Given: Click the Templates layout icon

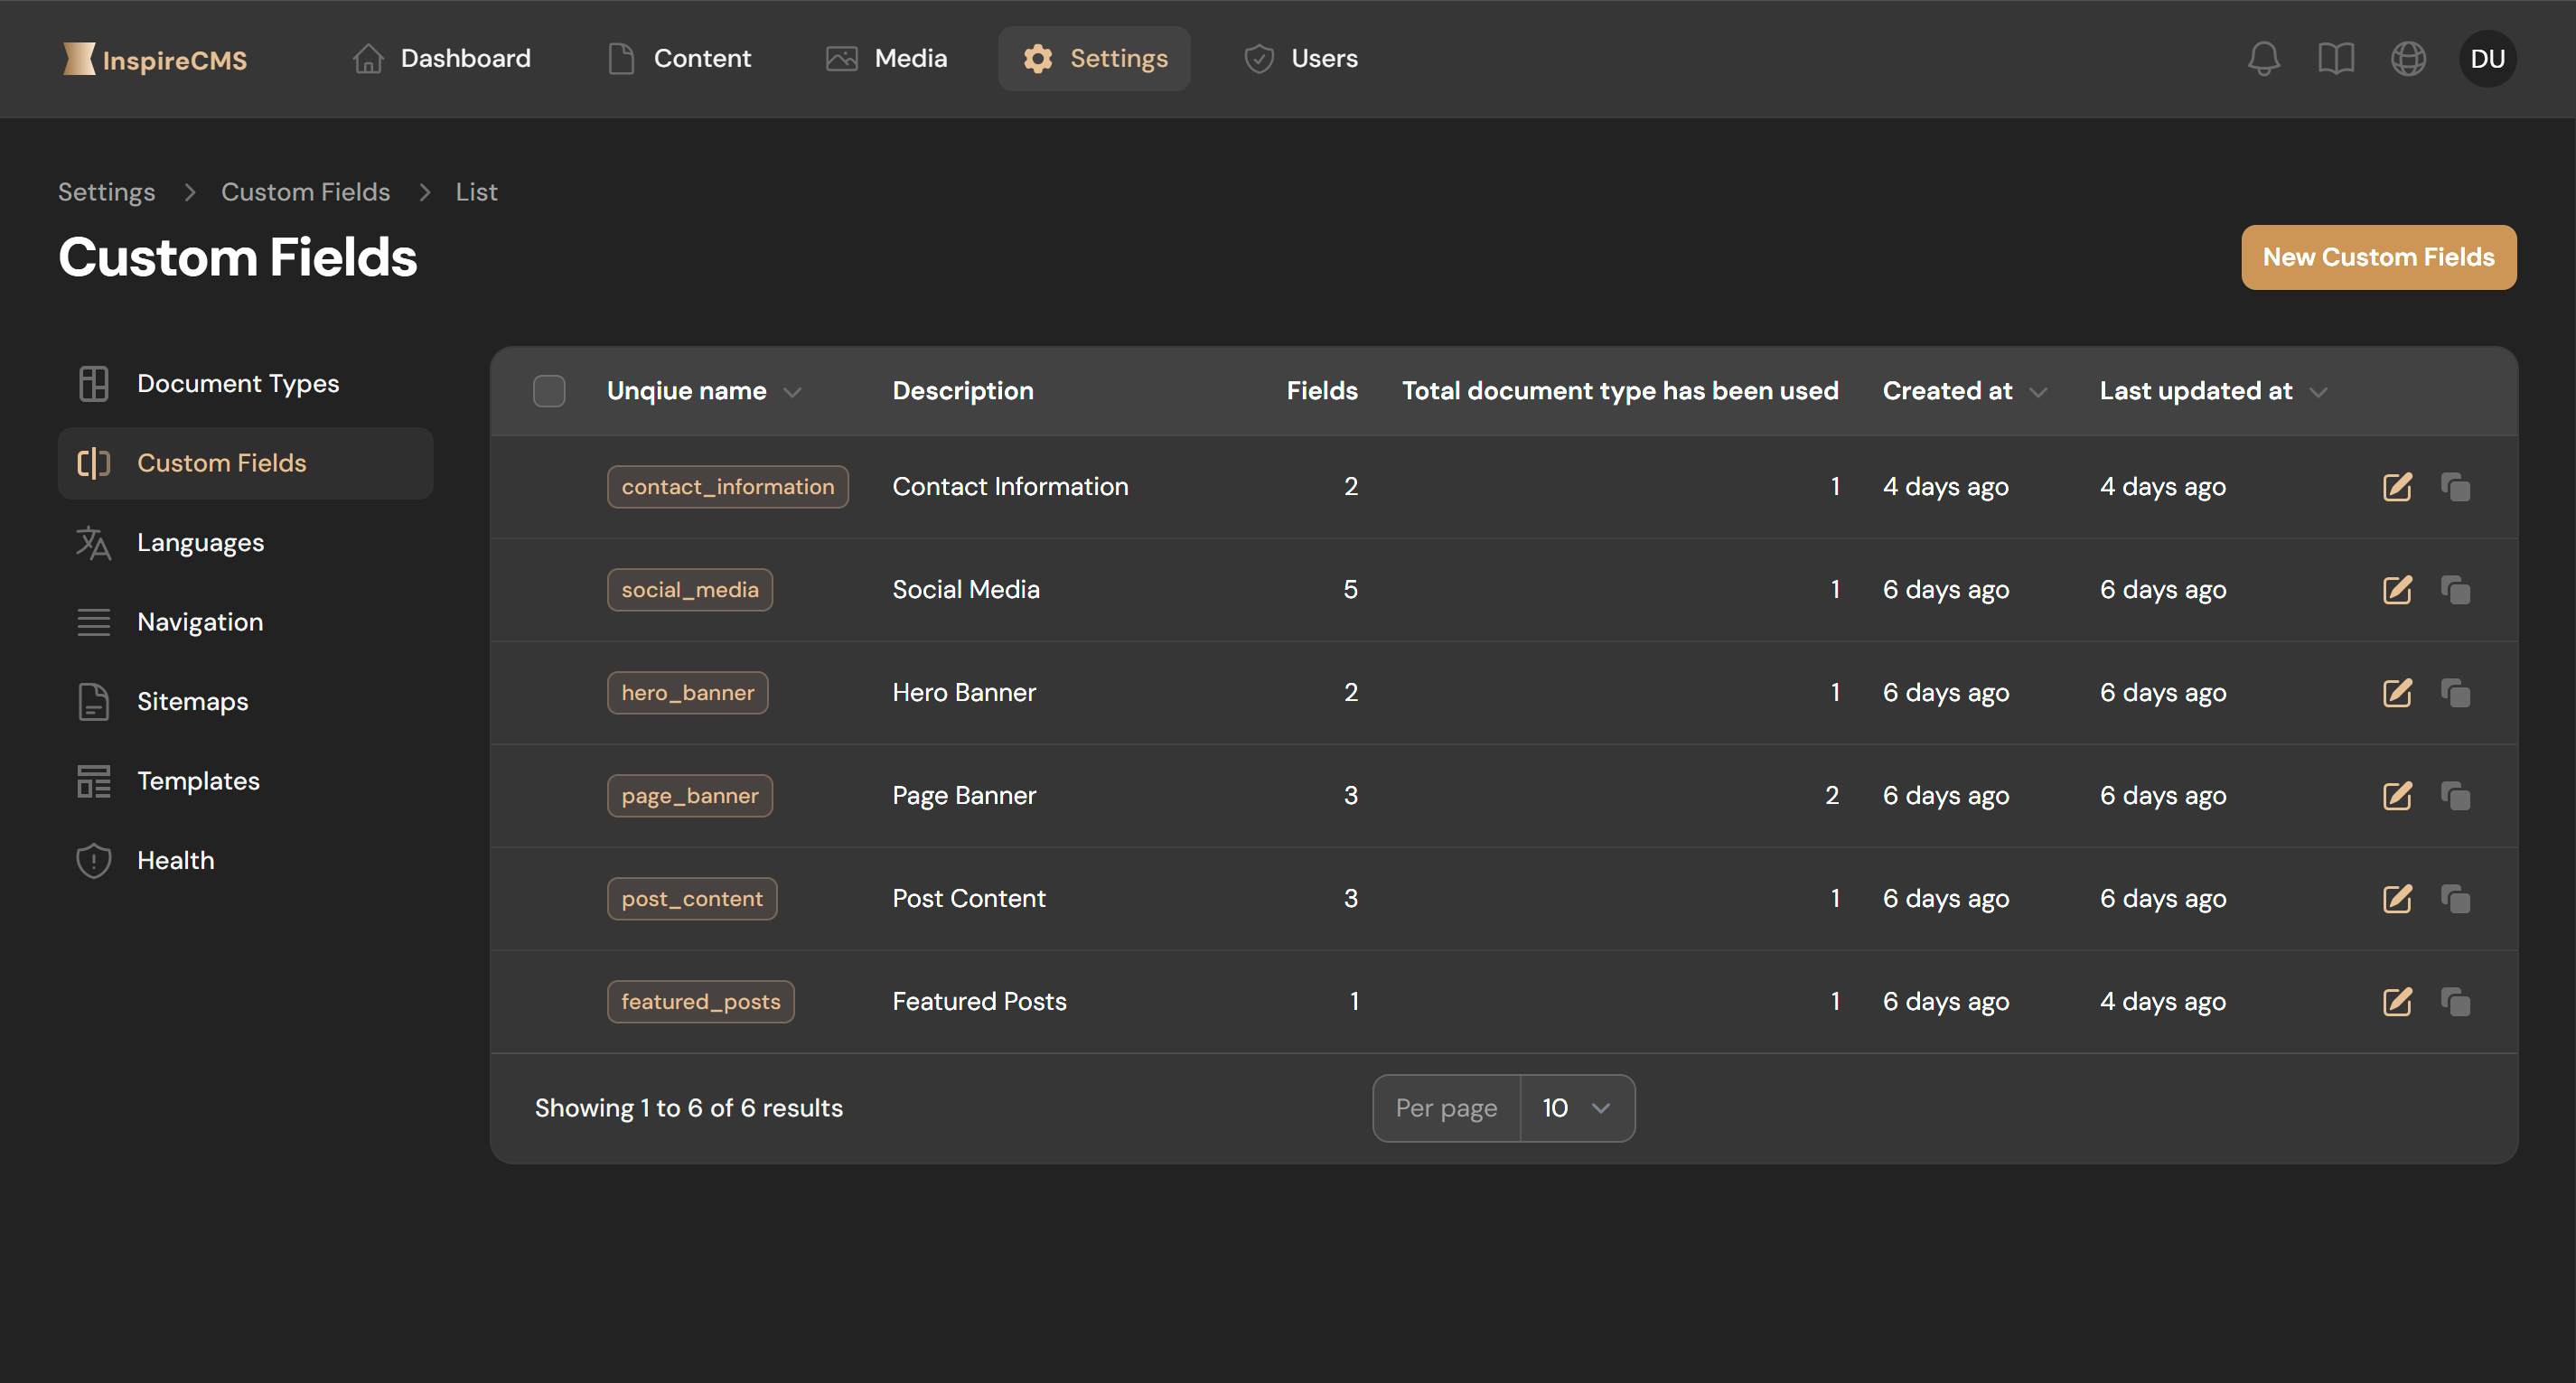Looking at the screenshot, I should coord(93,781).
